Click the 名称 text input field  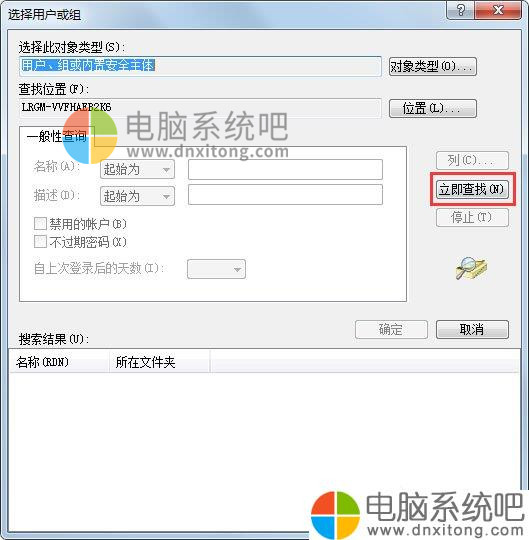tap(285, 169)
